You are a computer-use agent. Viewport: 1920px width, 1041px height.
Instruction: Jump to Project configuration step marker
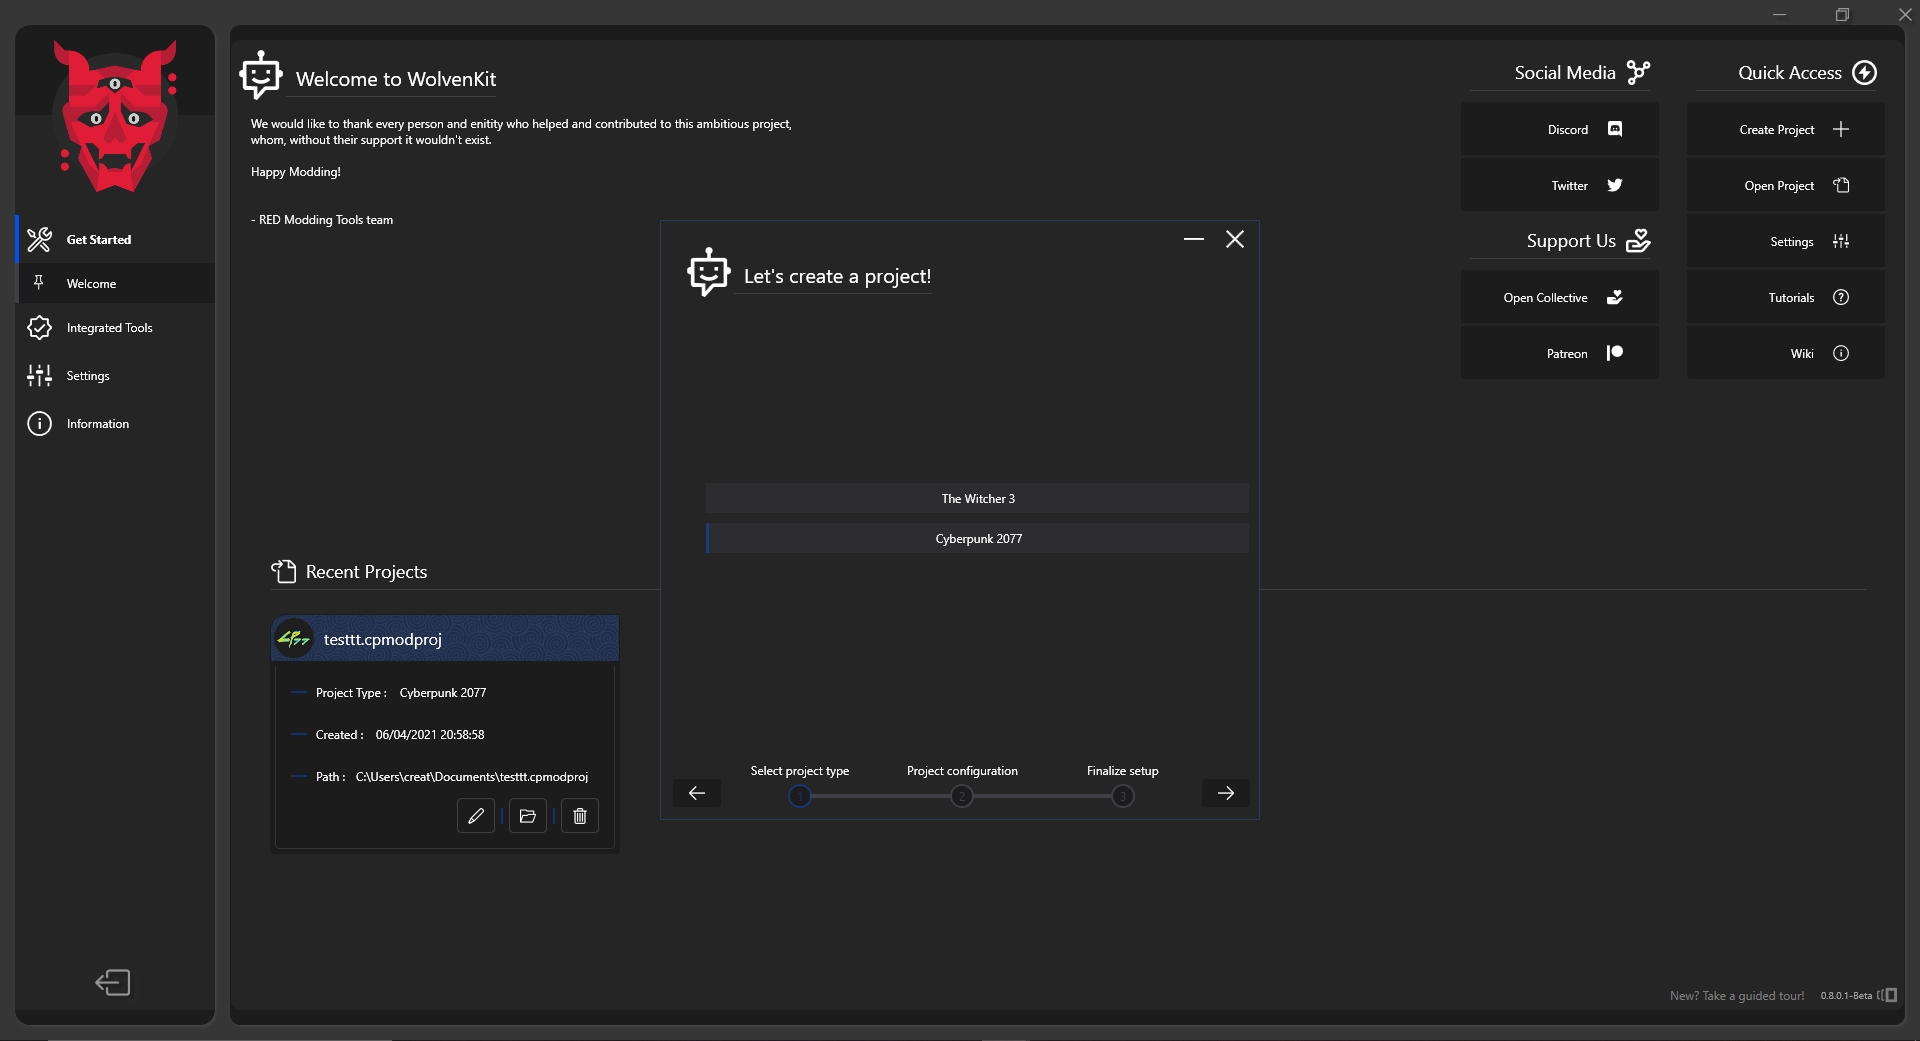961,796
